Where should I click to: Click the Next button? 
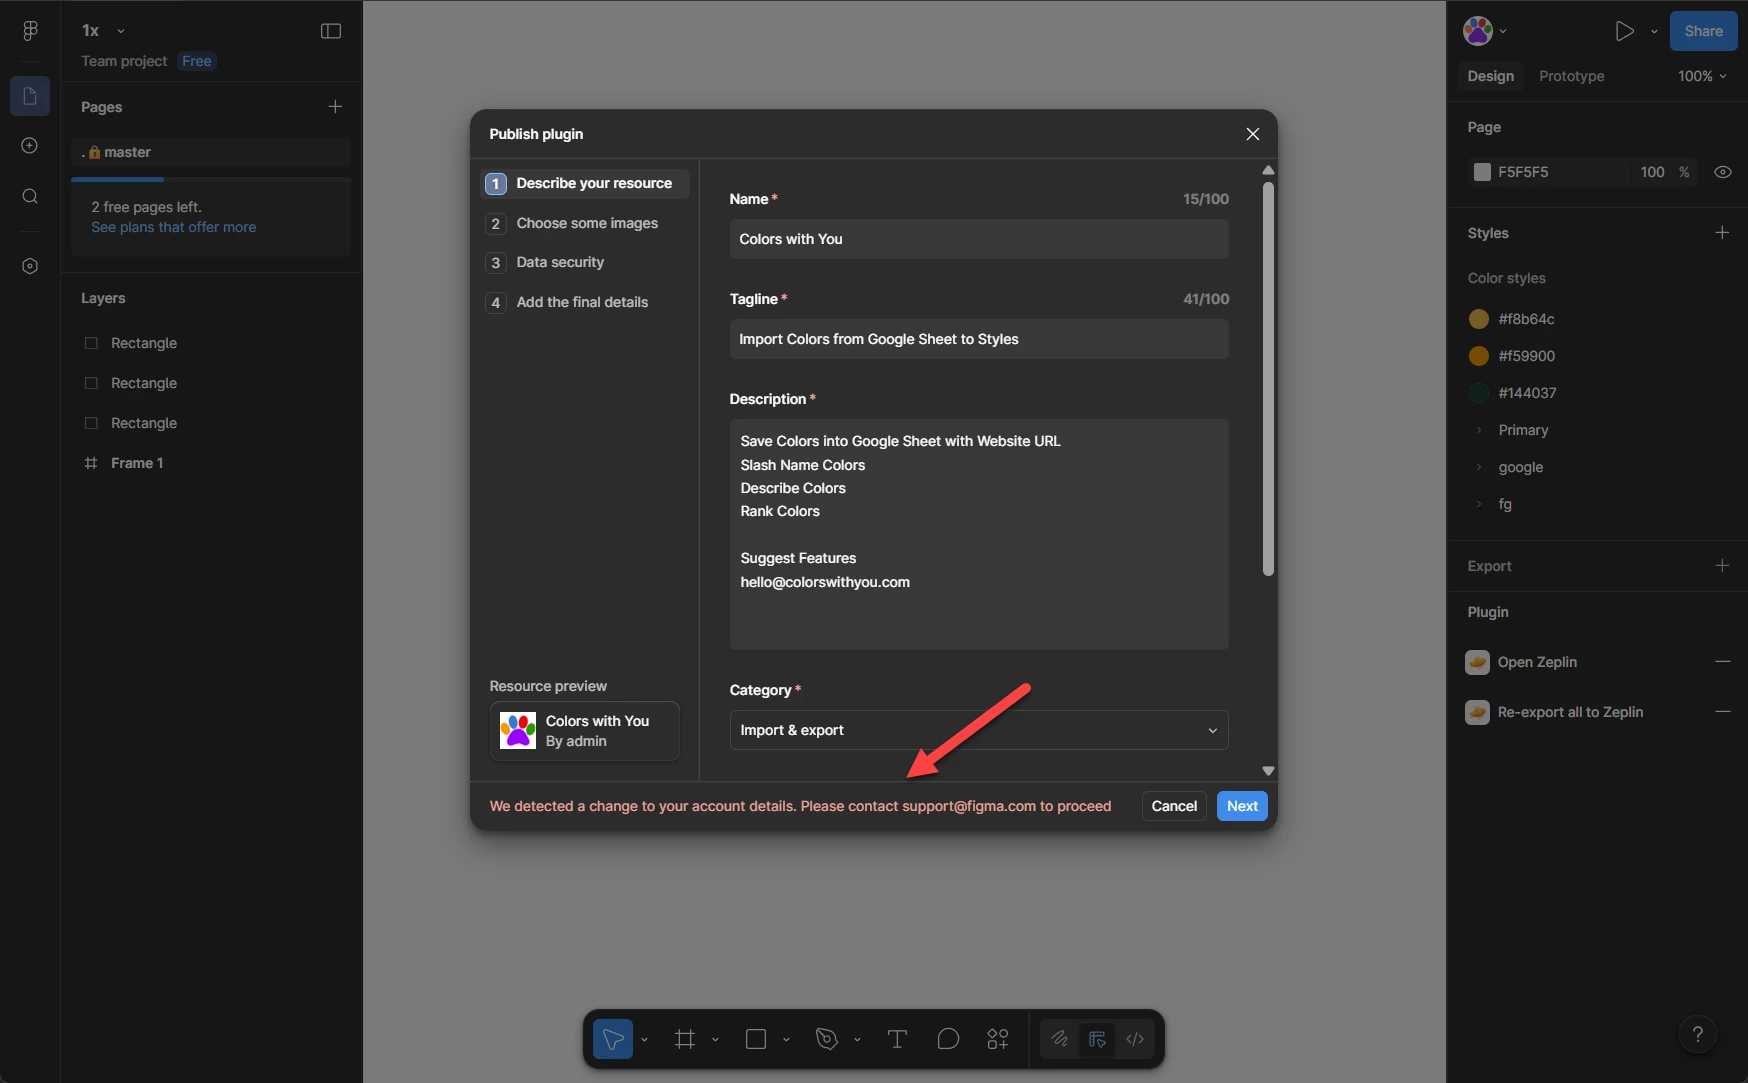pyautogui.click(x=1242, y=806)
